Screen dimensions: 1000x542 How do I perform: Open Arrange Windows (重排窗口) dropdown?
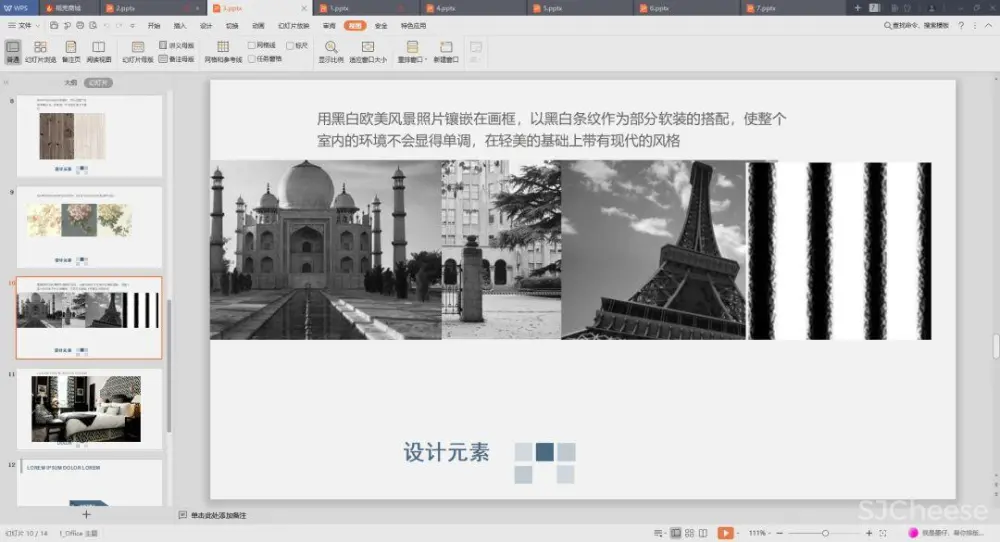(x=412, y=52)
